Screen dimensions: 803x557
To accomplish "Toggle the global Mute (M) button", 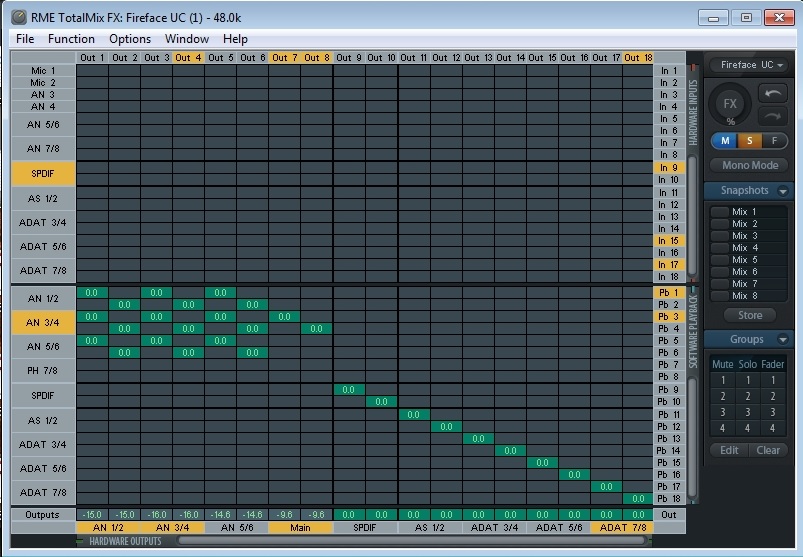I will point(725,141).
